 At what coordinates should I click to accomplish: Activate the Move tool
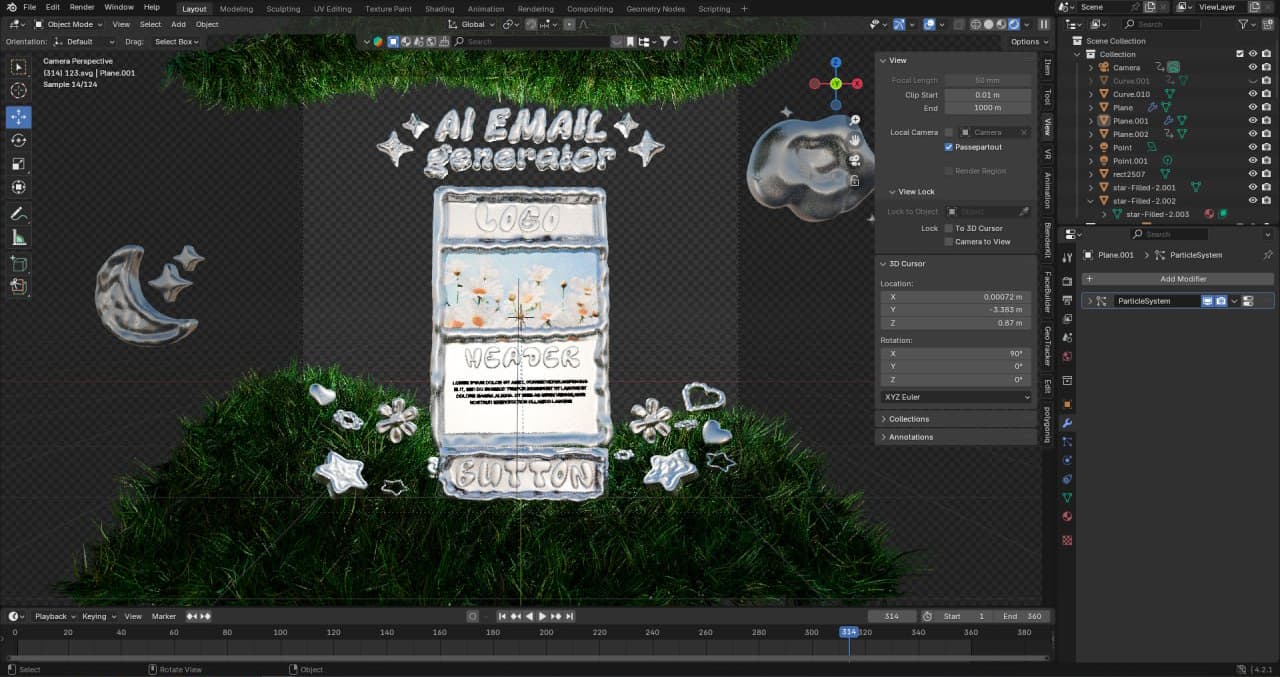[19, 117]
